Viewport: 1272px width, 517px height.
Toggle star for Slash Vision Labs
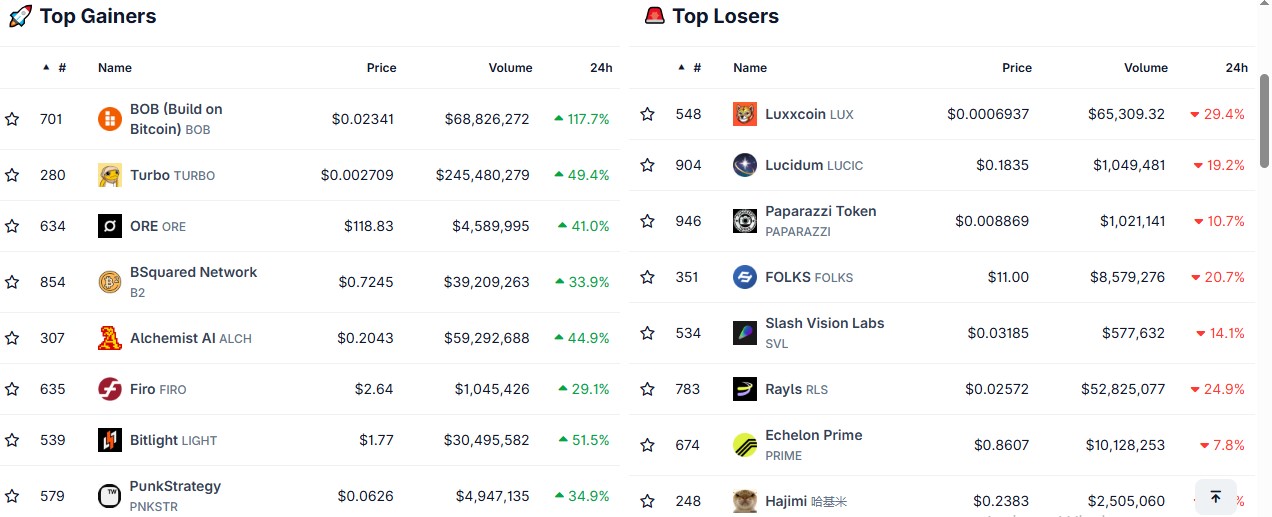click(x=647, y=333)
